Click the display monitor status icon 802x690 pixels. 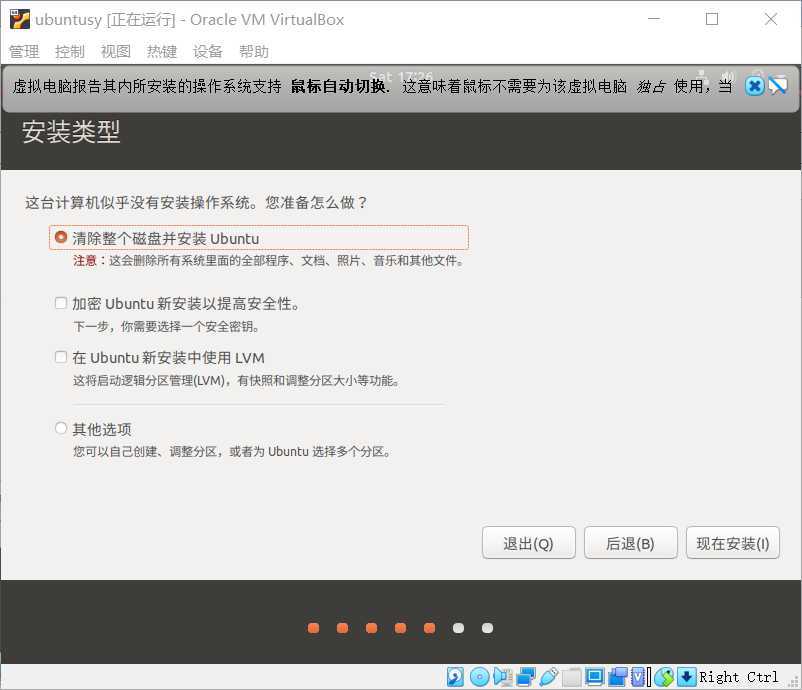click(595, 677)
